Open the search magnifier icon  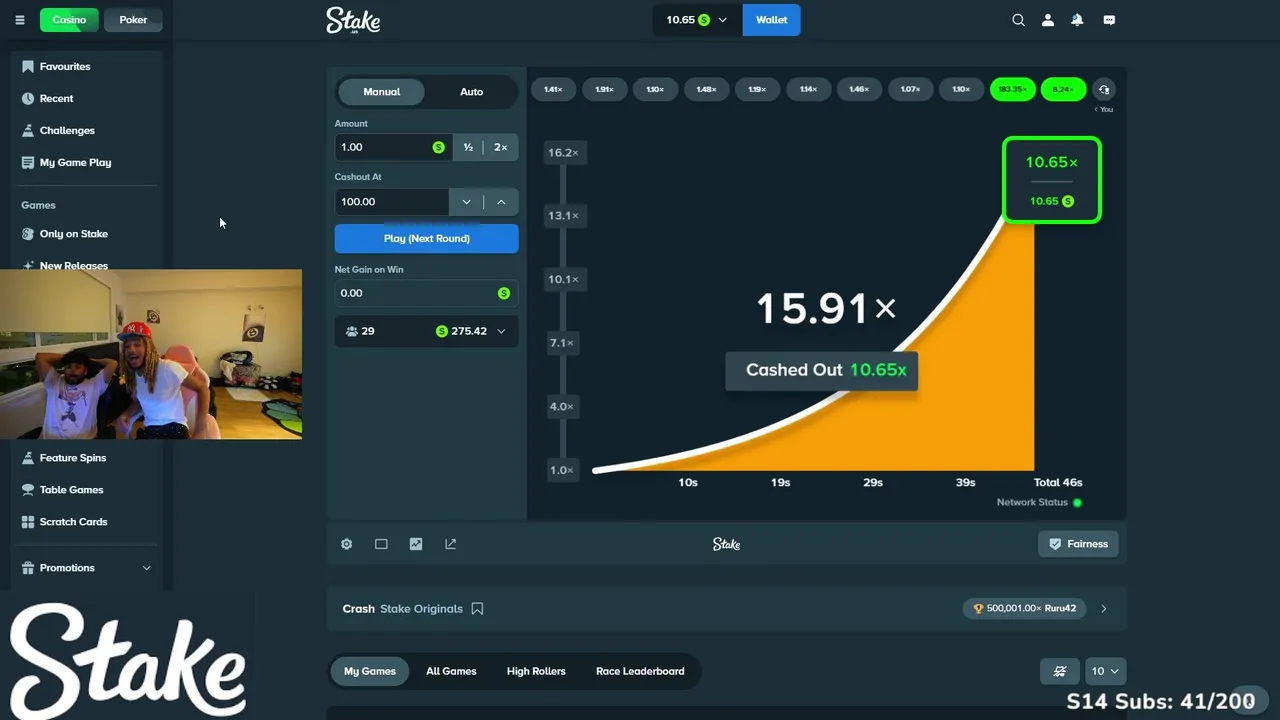(1018, 20)
